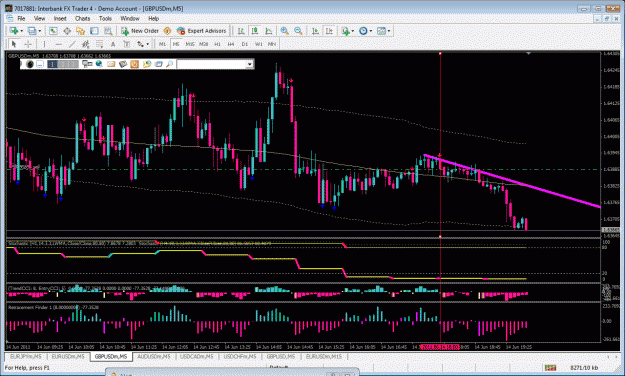Screen dimensions: 625x376
Task: Open the USDCADm,M5 chart tab
Action: [x=197, y=356]
